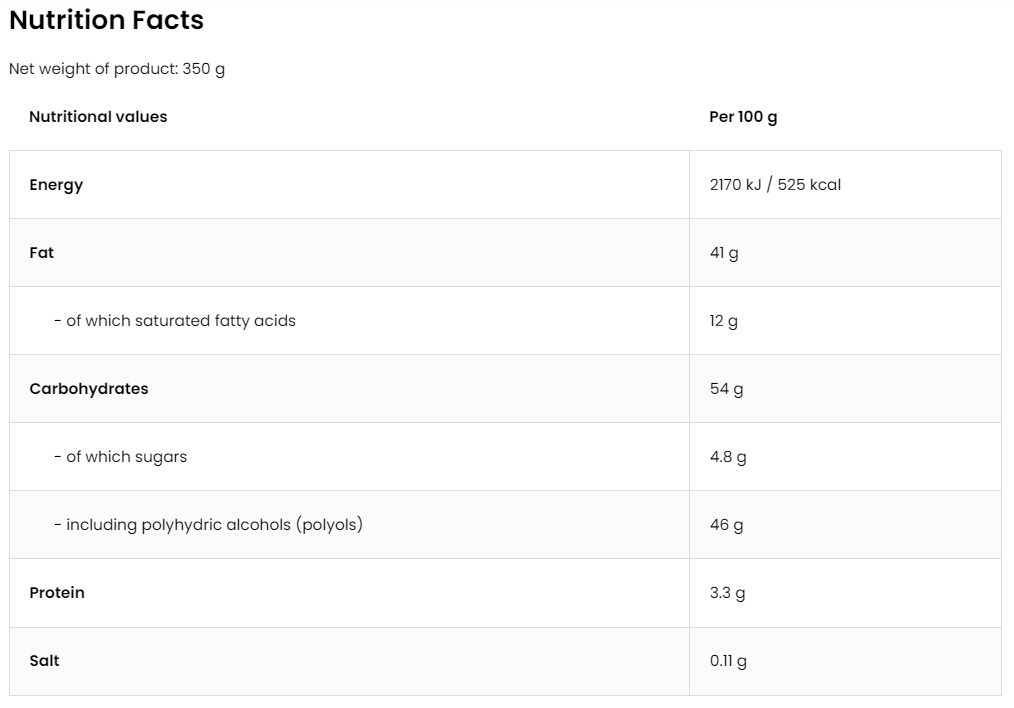The height and width of the screenshot is (708, 1014).
Task: Click the 2170 kJ / 525 kcal value
Action: tap(775, 184)
